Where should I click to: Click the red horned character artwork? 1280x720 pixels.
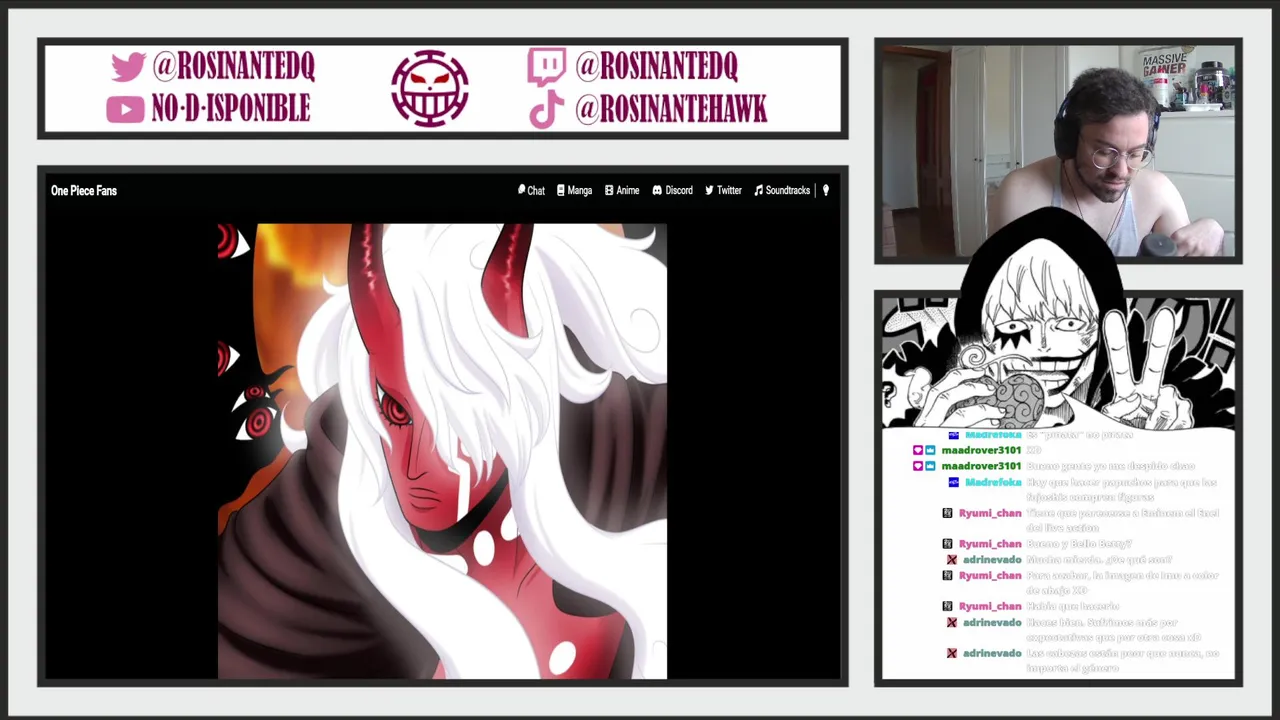[x=442, y=451]
